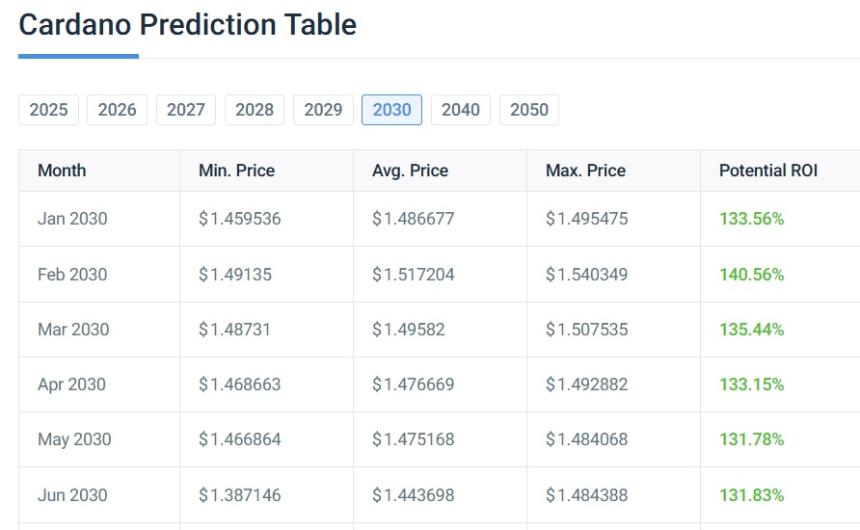Open the 2050 prediction tab
The width and height of the screenshot is (860, 530).
point(529,110)
